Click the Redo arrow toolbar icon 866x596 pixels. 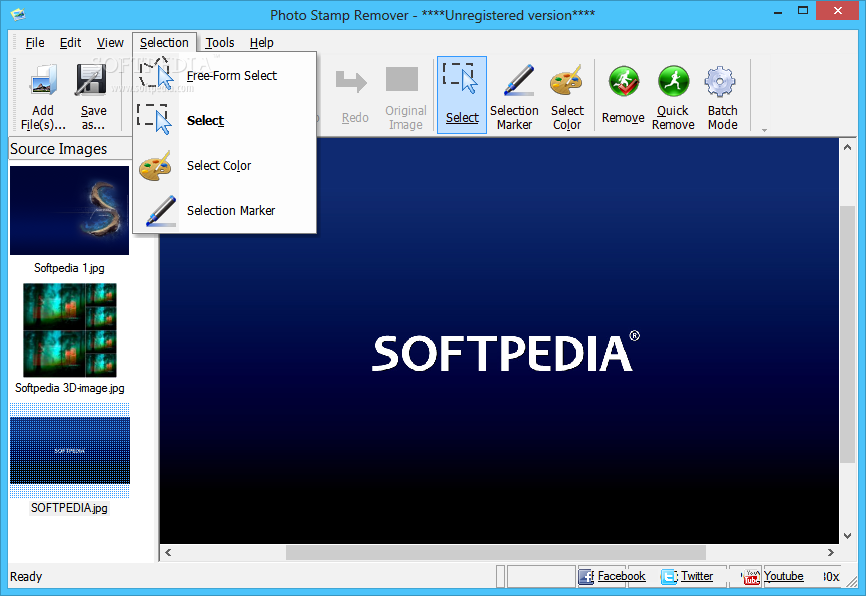[x=351, y=81]
